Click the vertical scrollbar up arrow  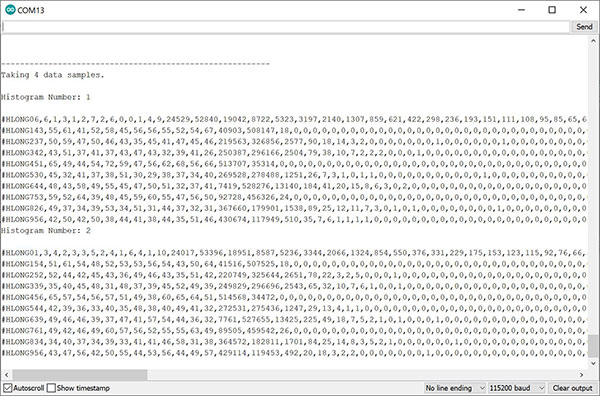(x=593, y=41)
